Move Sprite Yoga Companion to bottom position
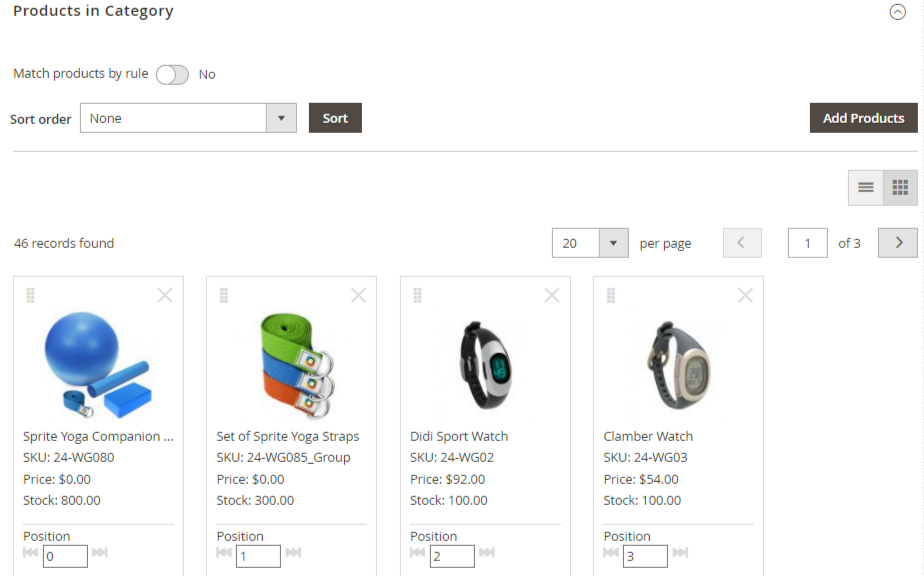 coord(100,552)
